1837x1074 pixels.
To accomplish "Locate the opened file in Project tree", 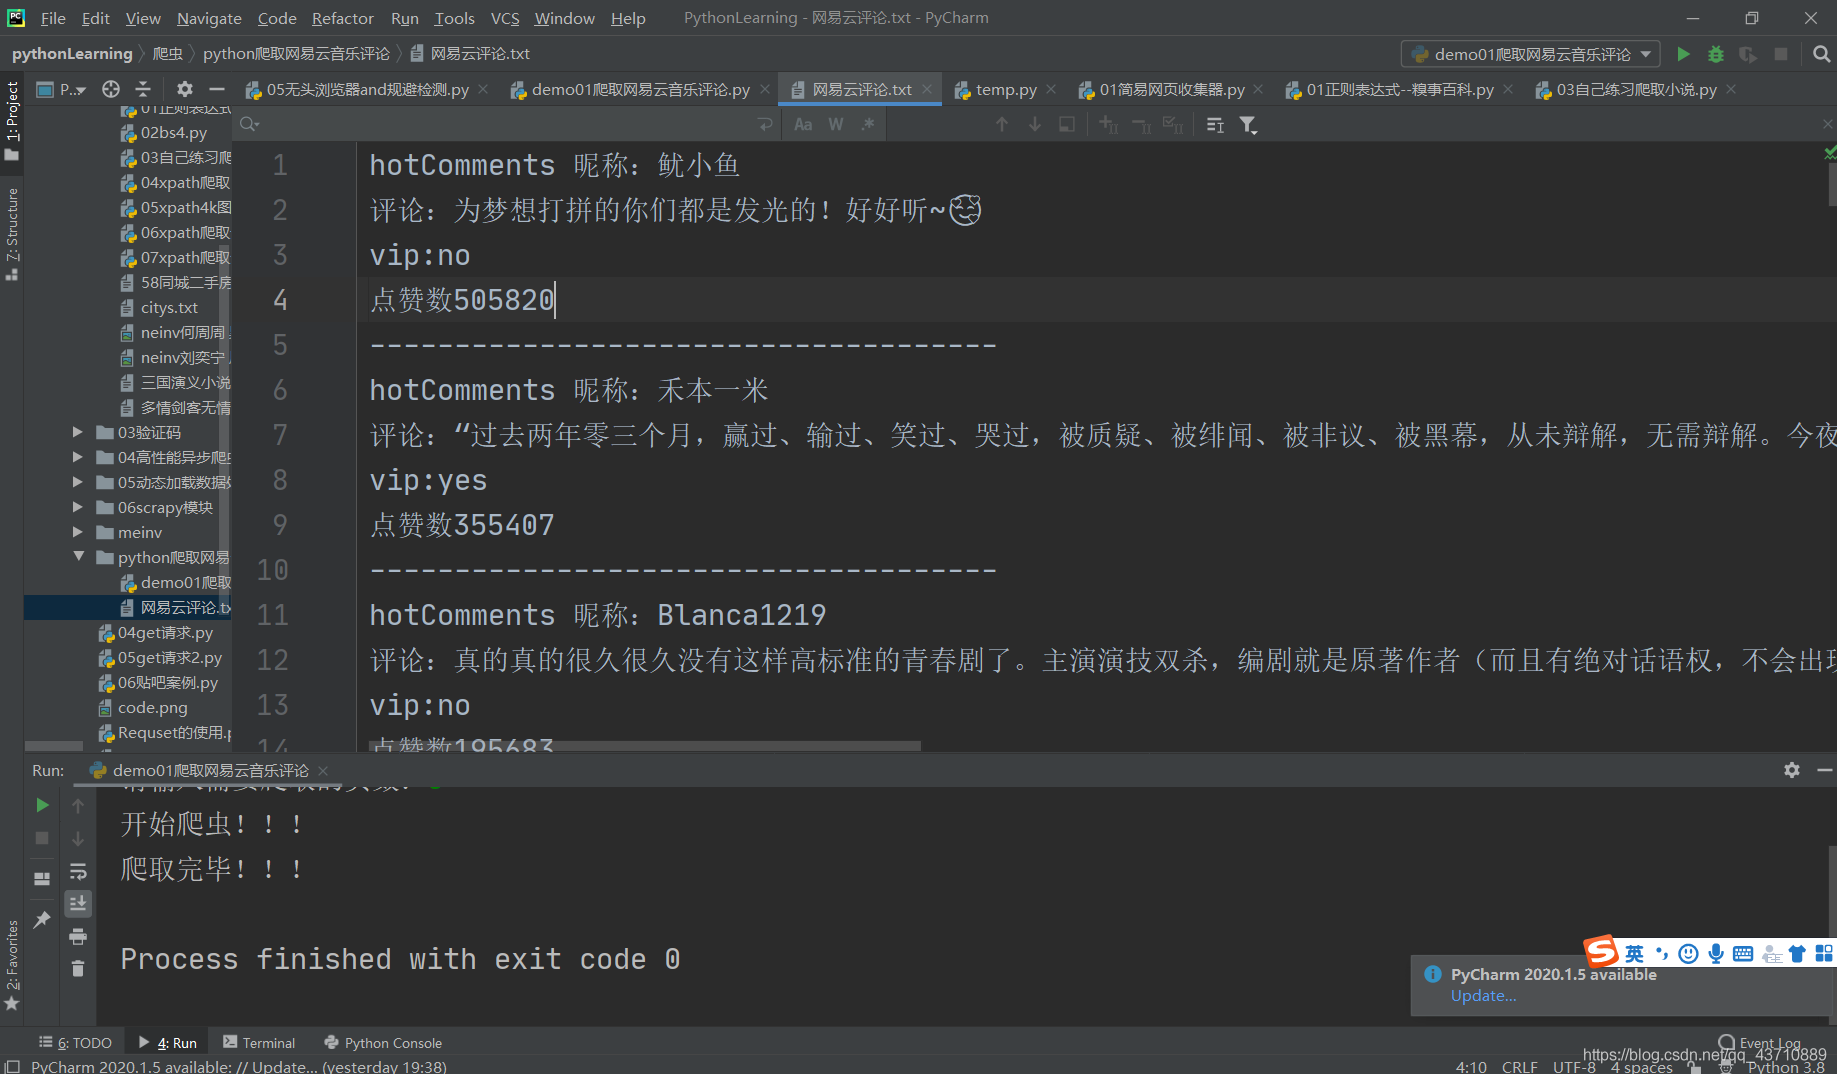I will click(111, 89).
